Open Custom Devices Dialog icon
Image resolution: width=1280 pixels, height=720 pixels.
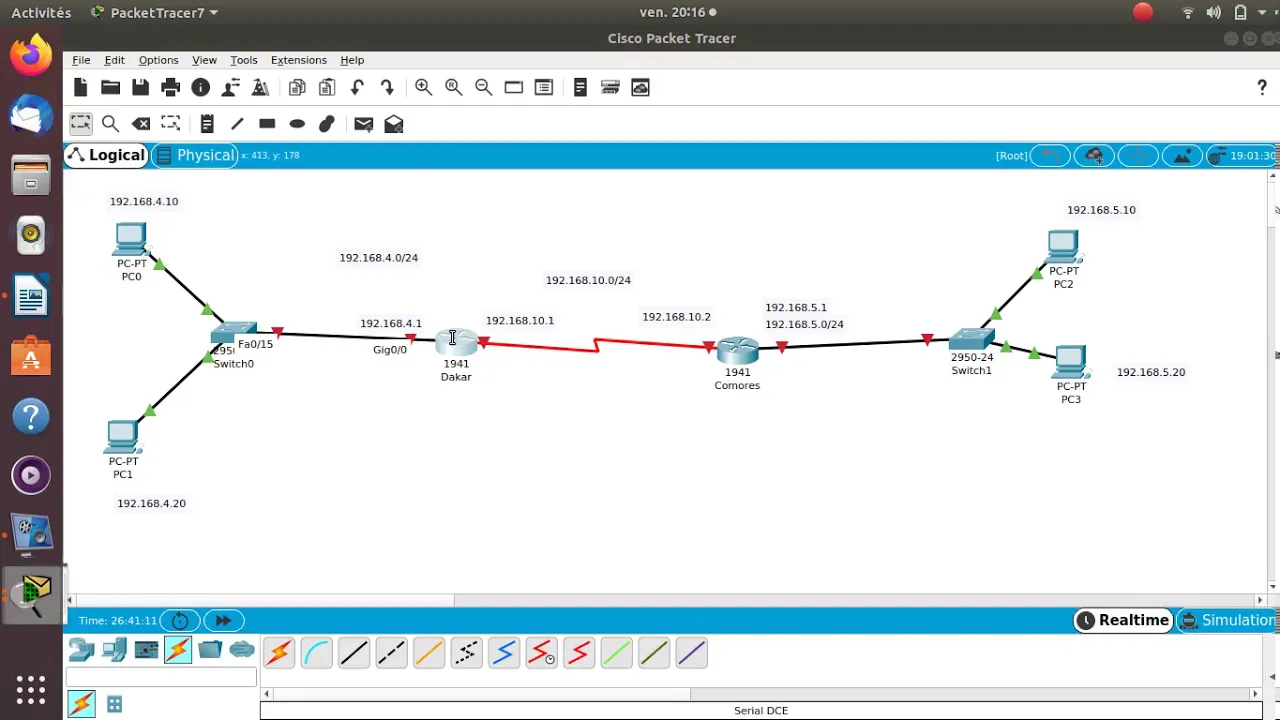(544, 88)
